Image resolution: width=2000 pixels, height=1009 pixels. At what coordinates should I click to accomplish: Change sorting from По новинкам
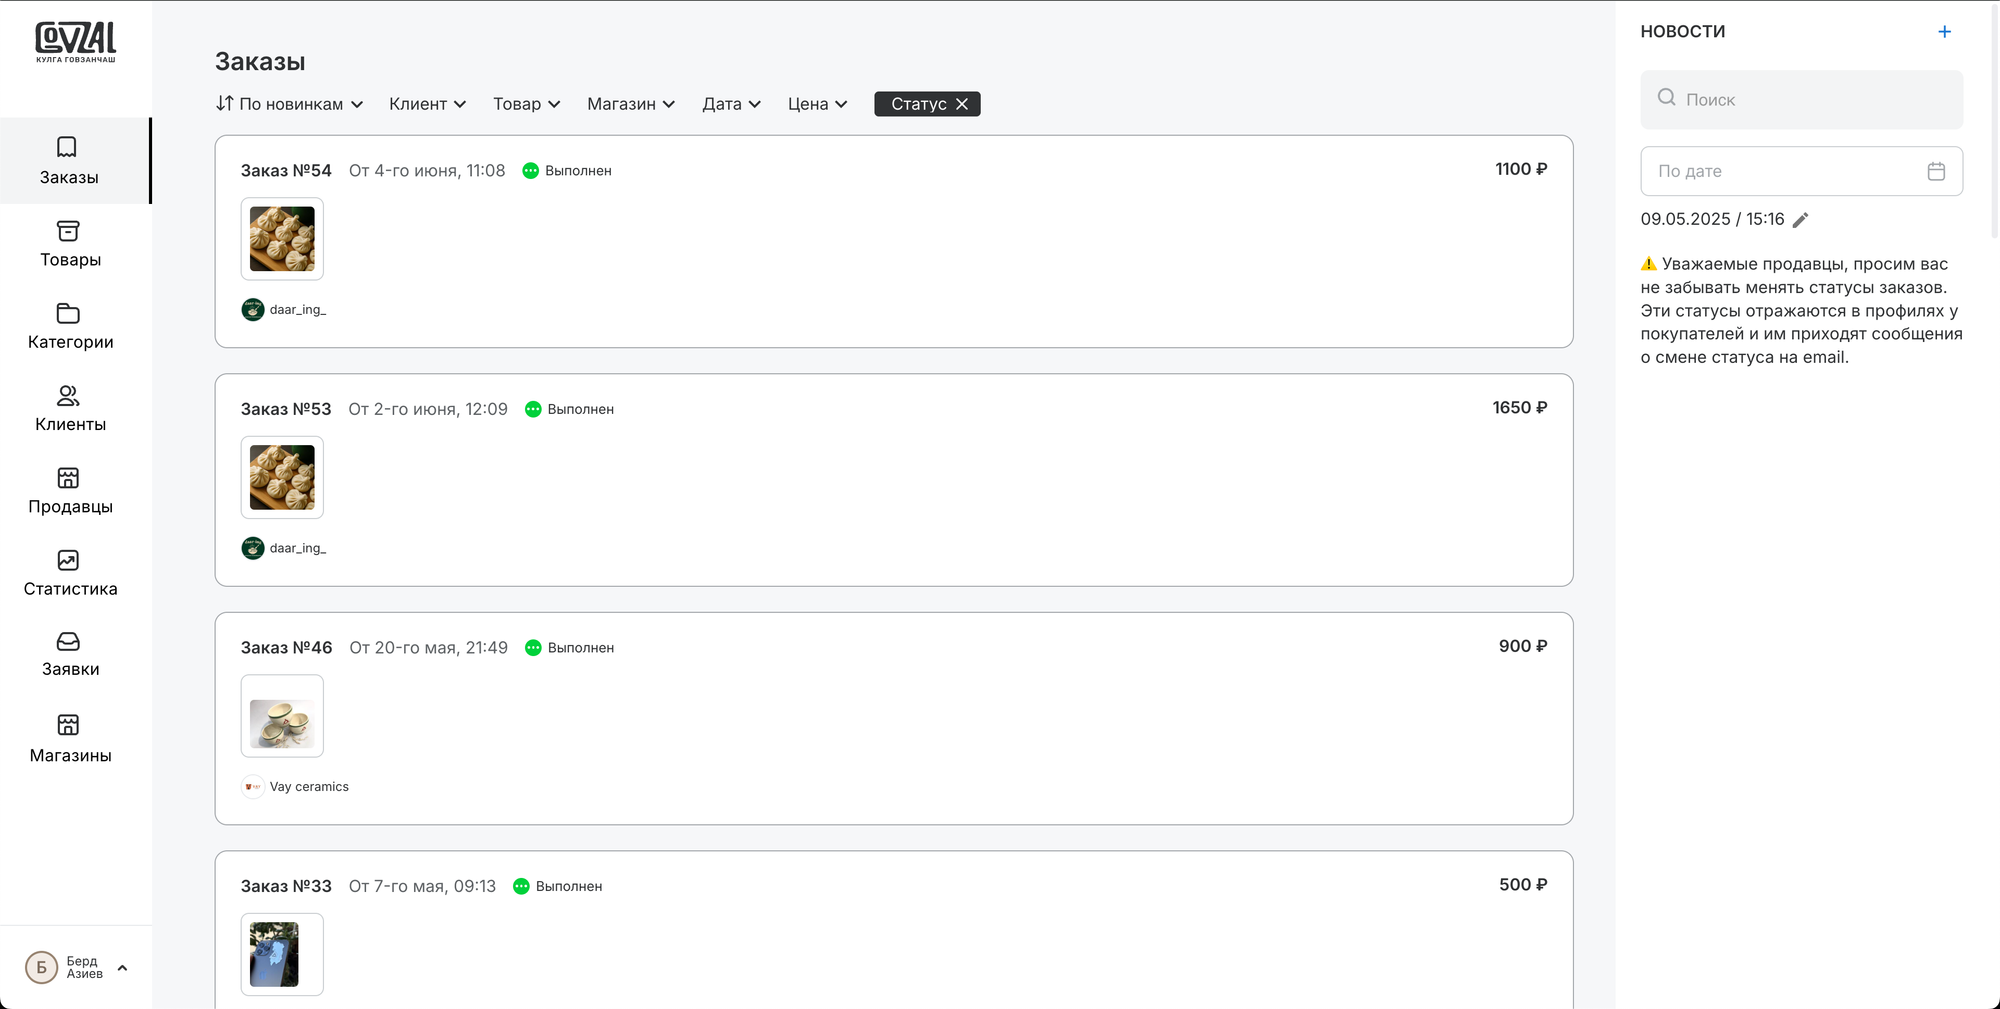[289, 104]
